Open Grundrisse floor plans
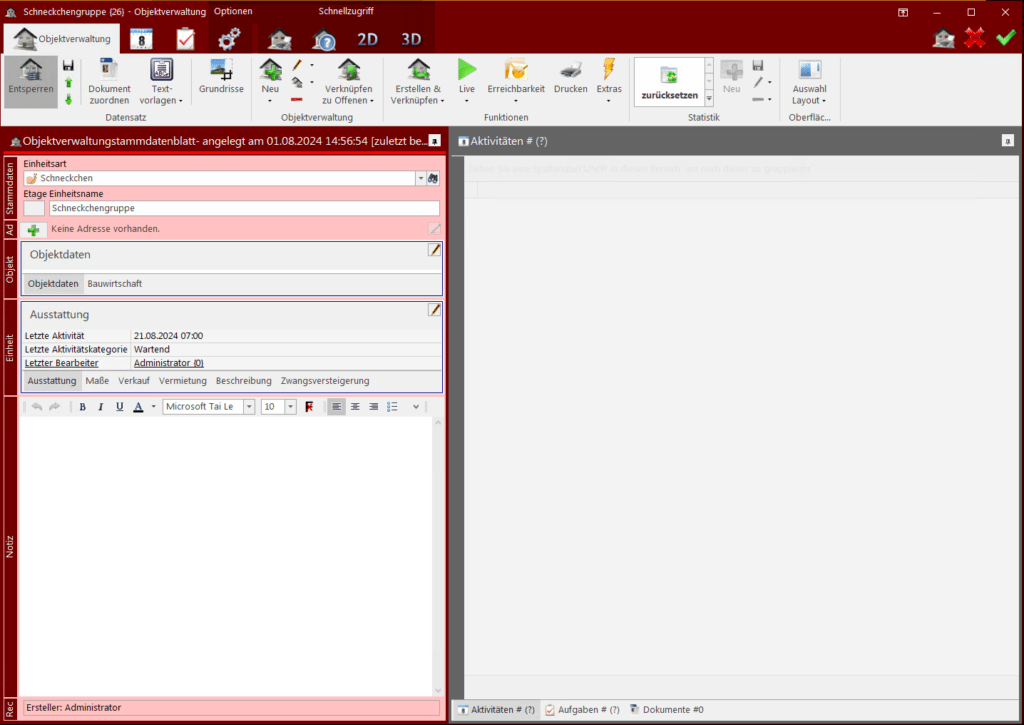 (x=221, y=76)
